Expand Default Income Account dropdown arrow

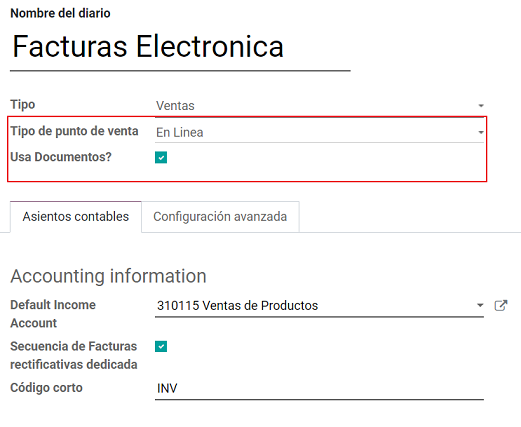[480, 305]
